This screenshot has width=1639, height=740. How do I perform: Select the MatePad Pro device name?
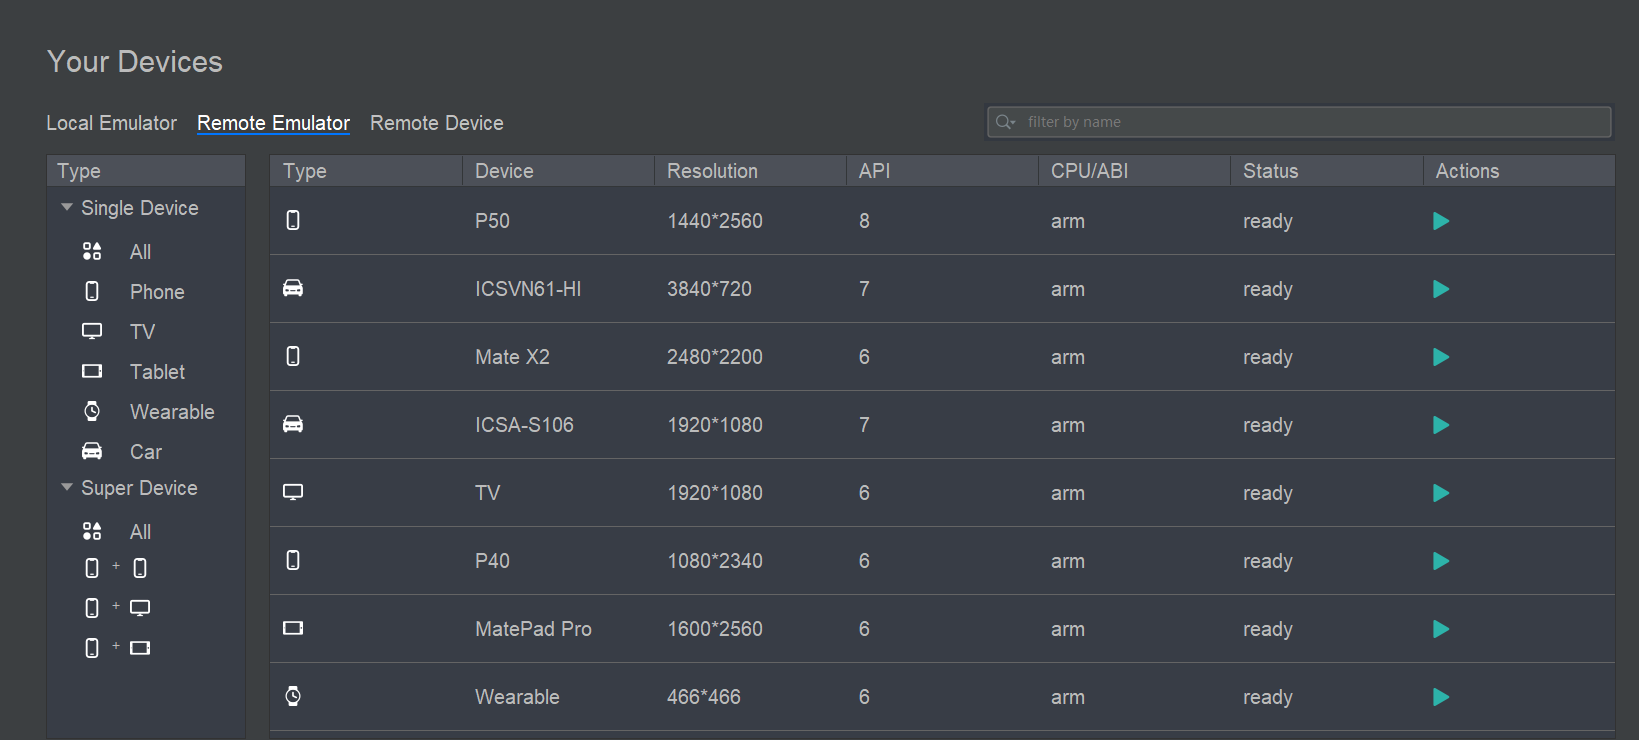[533, 629]
